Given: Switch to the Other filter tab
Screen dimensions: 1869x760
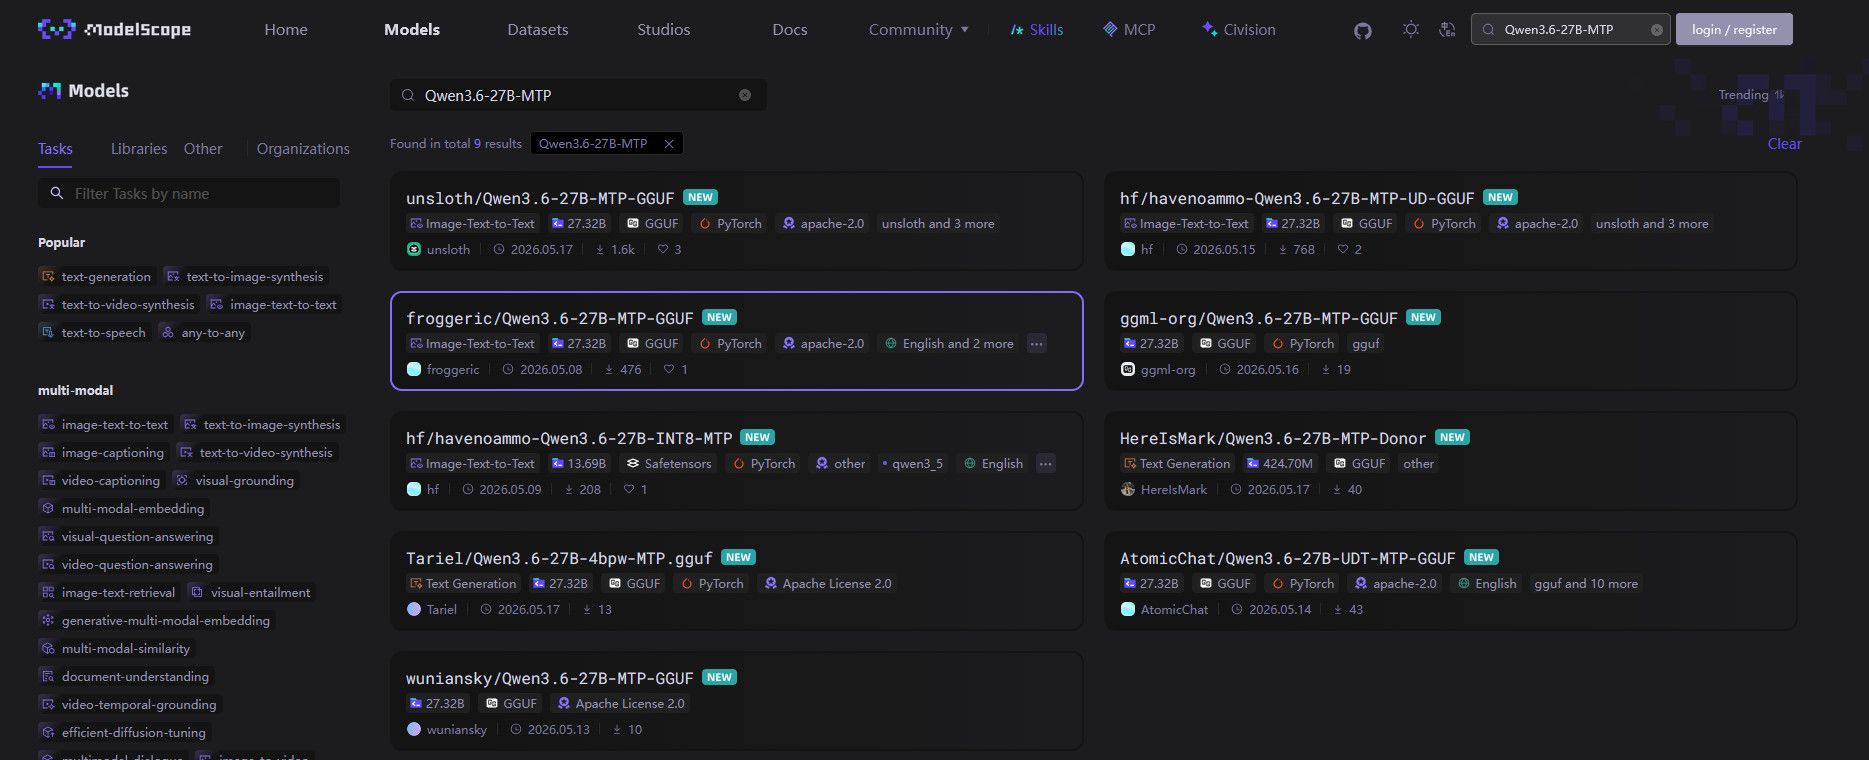Looking at the screenshot, I should tap(203, 149).
